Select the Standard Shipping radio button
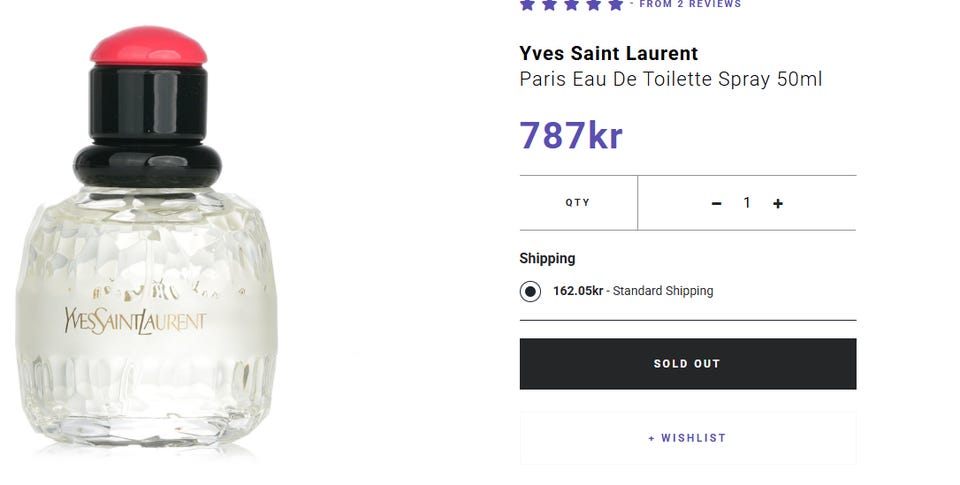Screen dimensions: 960x485 point(530,291)
